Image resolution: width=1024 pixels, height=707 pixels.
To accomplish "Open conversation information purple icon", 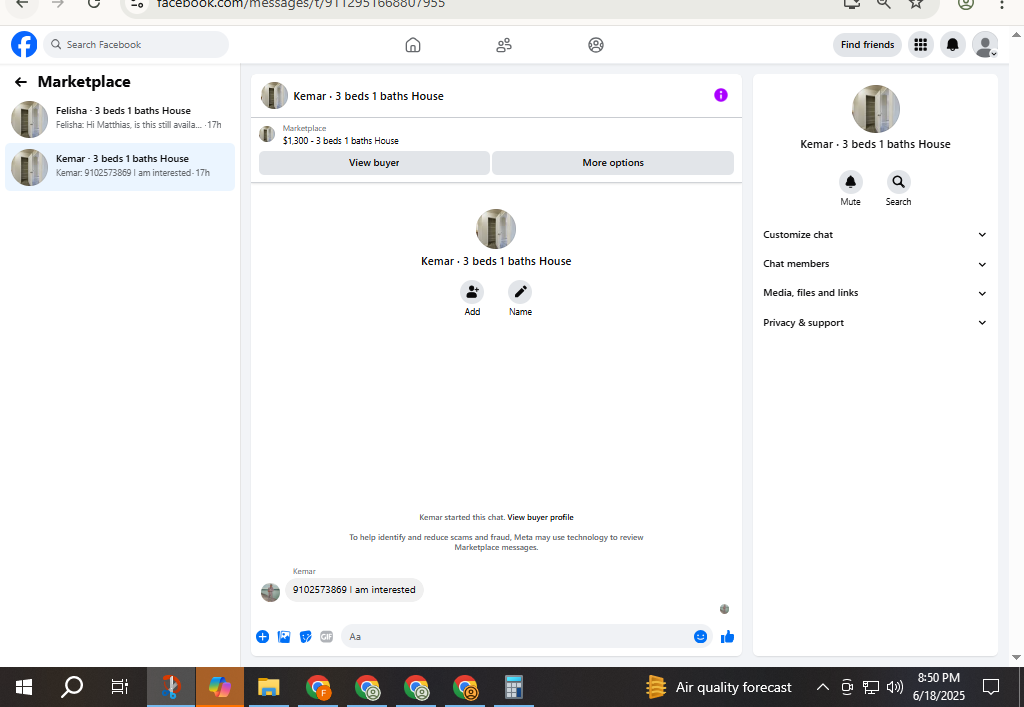I will pos(720,95).
